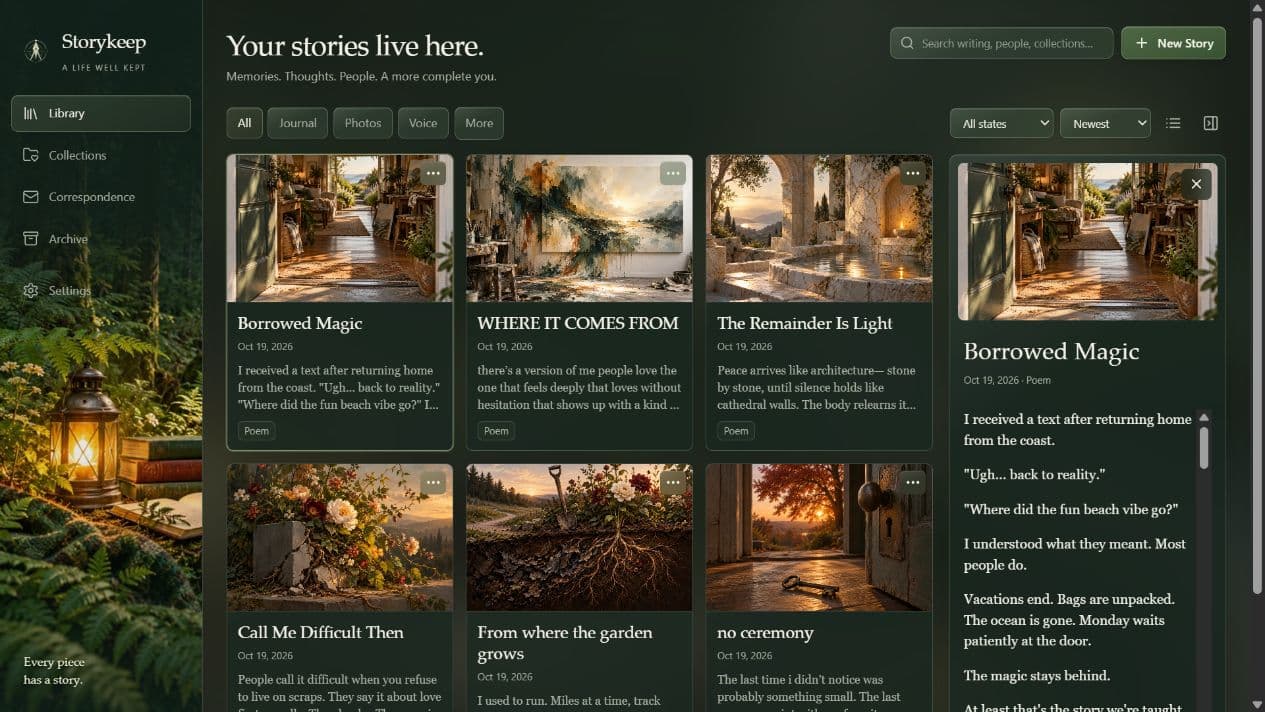Image resolution: width=1265 pixels, height=712 pixels.
Task: Click the Library books icon
Action: click(x=31, y=113)
